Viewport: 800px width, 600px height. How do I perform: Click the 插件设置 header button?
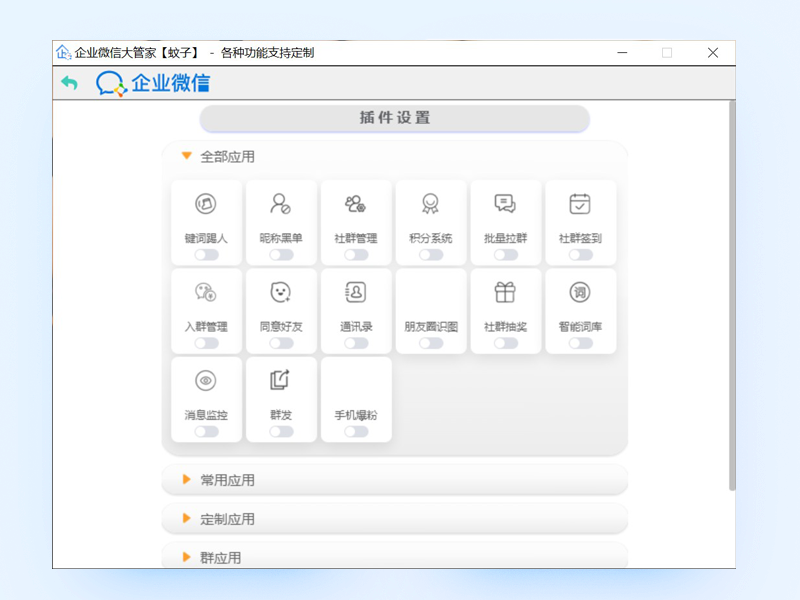[394, 118]
